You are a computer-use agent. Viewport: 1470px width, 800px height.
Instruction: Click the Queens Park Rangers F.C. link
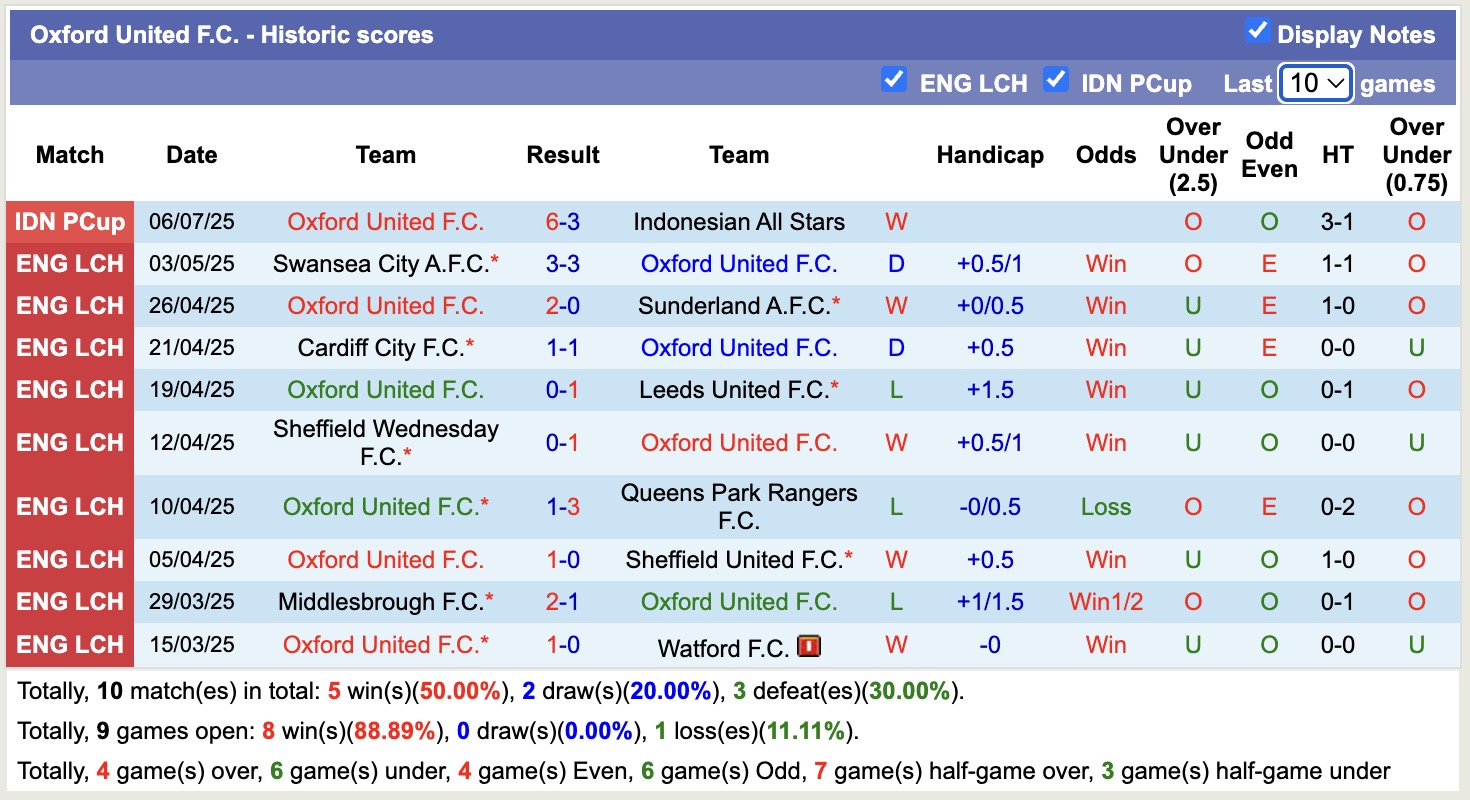[x=739, y=506]
